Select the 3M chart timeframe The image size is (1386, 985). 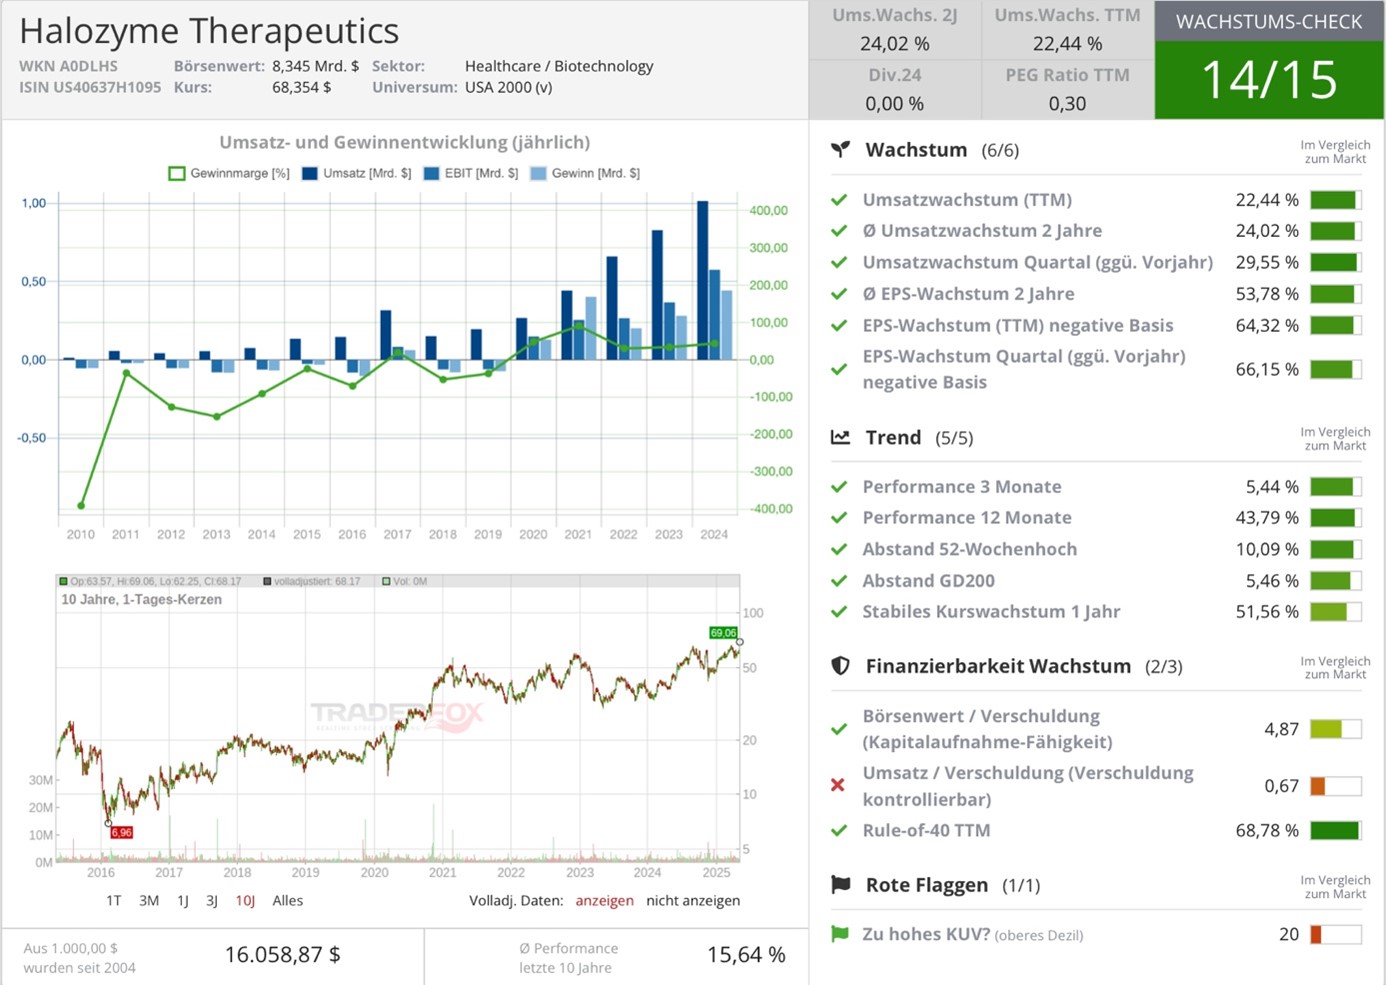(x=149, y=900)
